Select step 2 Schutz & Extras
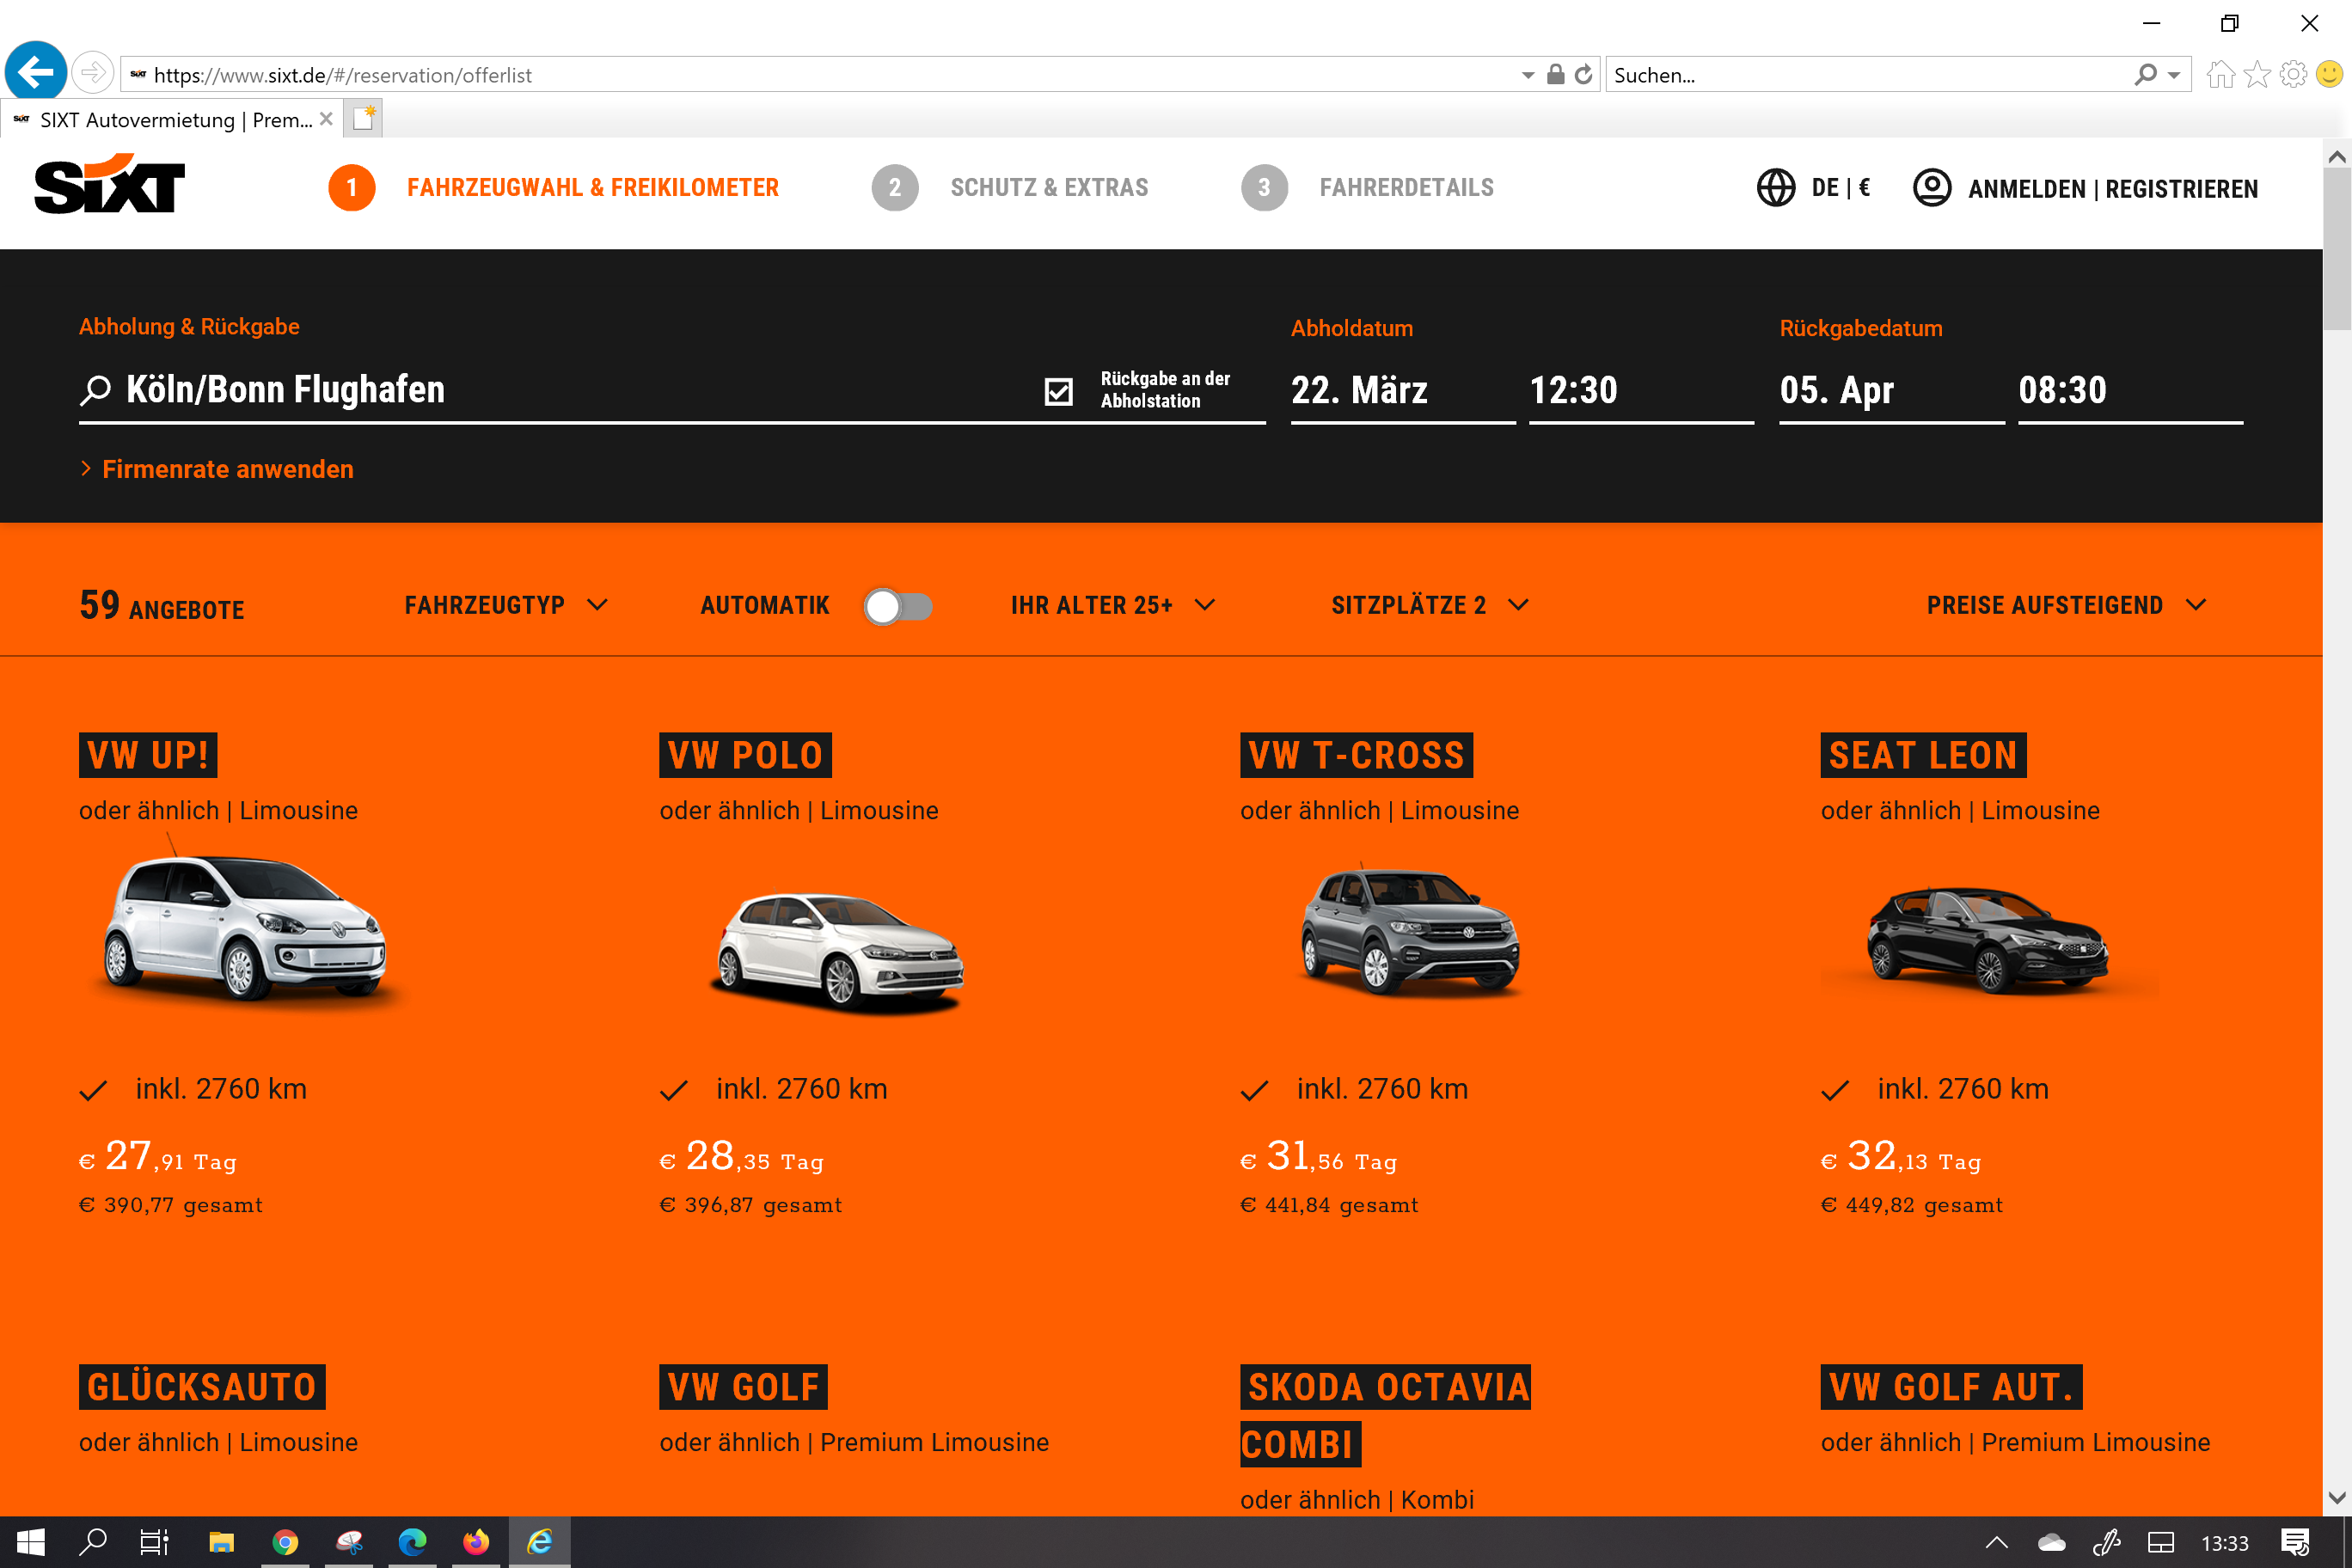This screenshot has width=2352, height=1568. coord(1010,188)
